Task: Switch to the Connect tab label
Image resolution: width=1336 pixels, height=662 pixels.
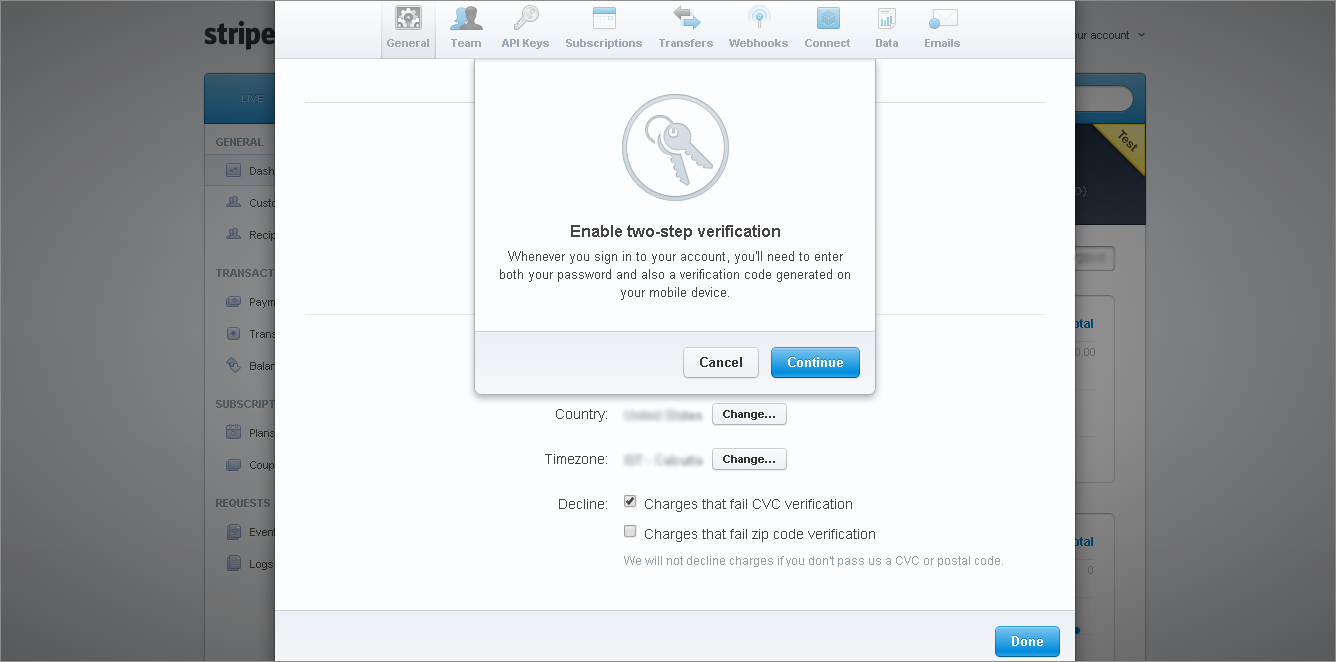Action: coord(827,43)
